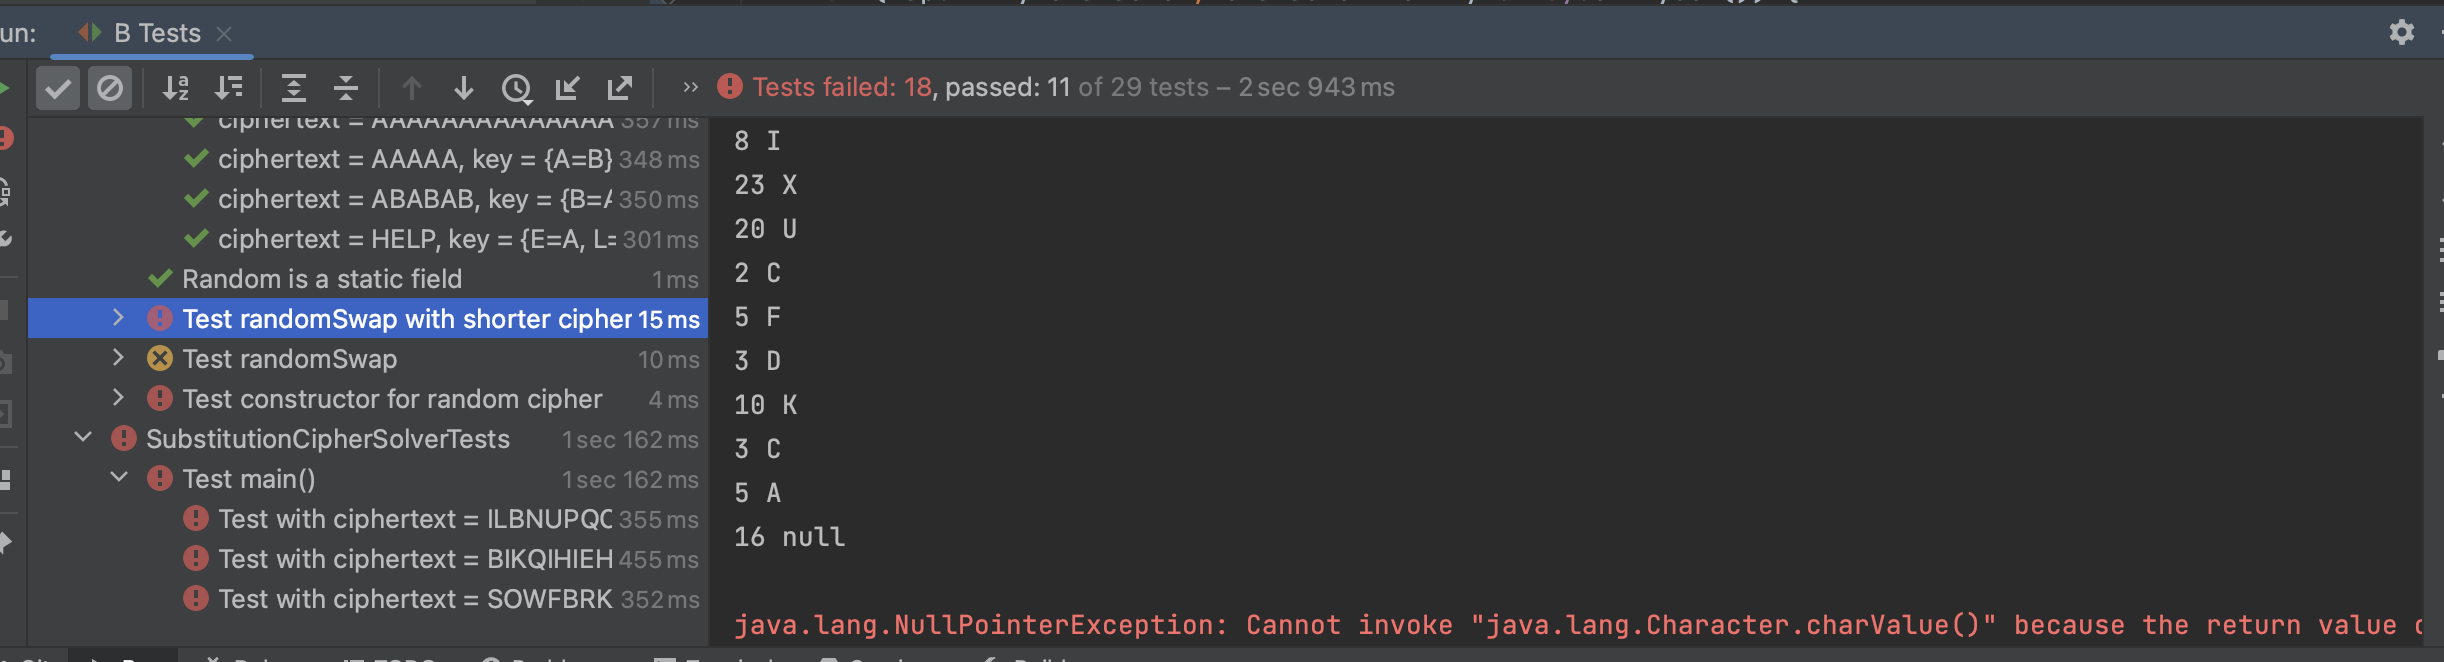Open the test history clock icon
Image resolution: width=2444 pixels, height=662 pixels.
(x=516, y=88)
